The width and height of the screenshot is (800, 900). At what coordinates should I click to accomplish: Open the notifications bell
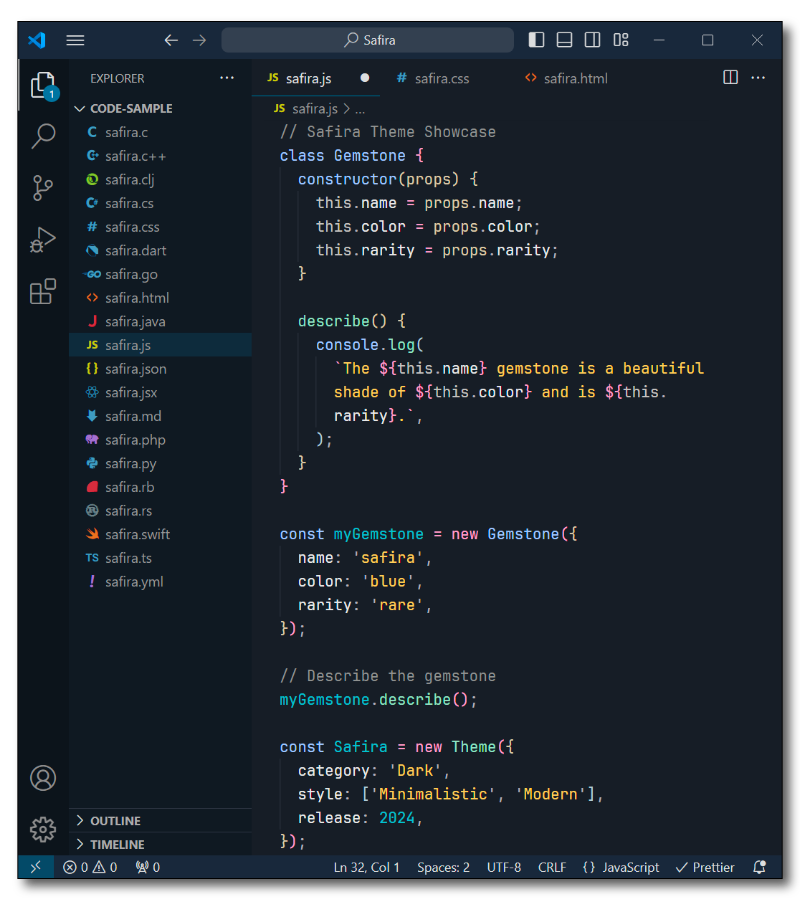(758, 867)
